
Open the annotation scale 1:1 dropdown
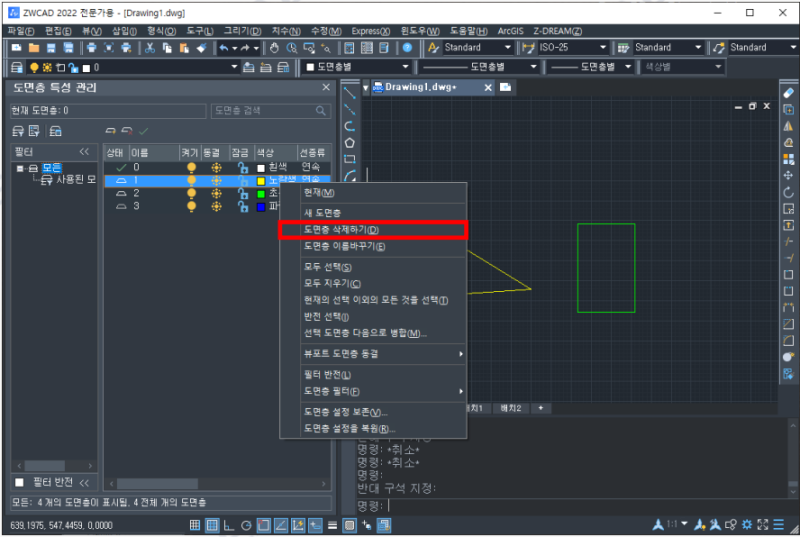point(684,524)
